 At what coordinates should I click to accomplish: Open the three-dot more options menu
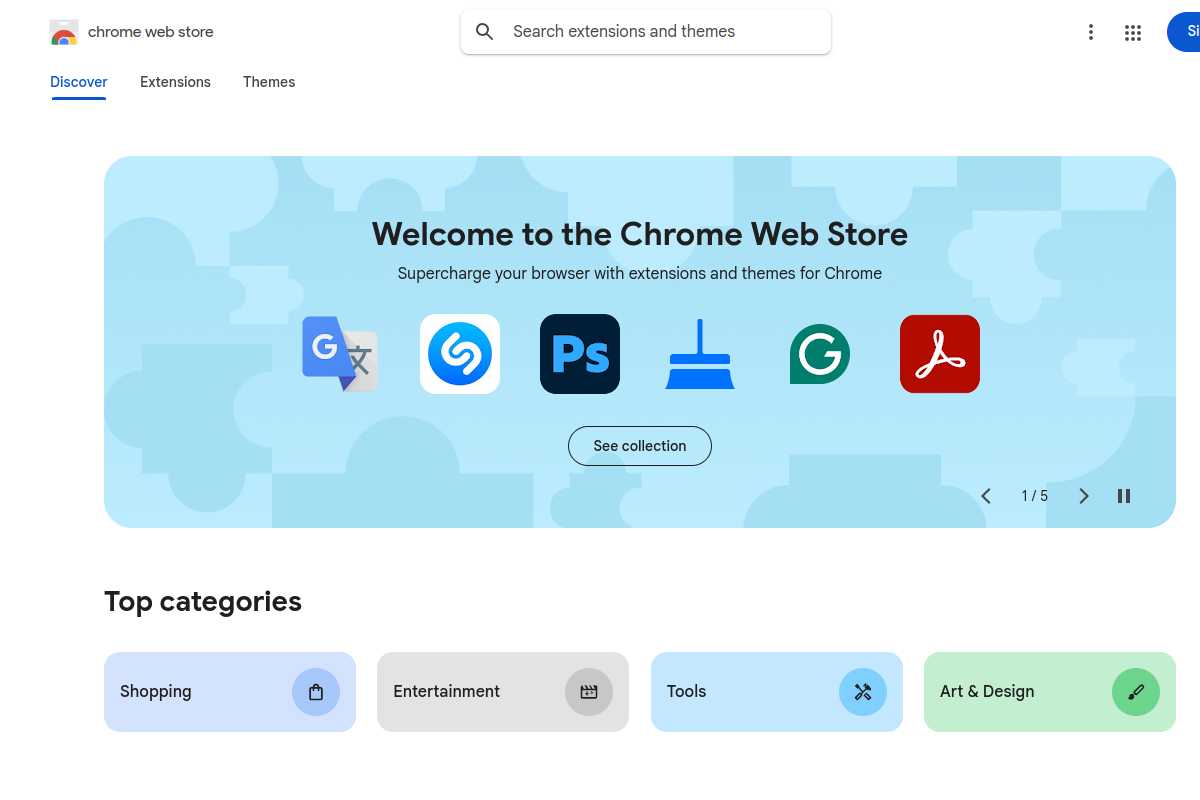point(1091,33)
